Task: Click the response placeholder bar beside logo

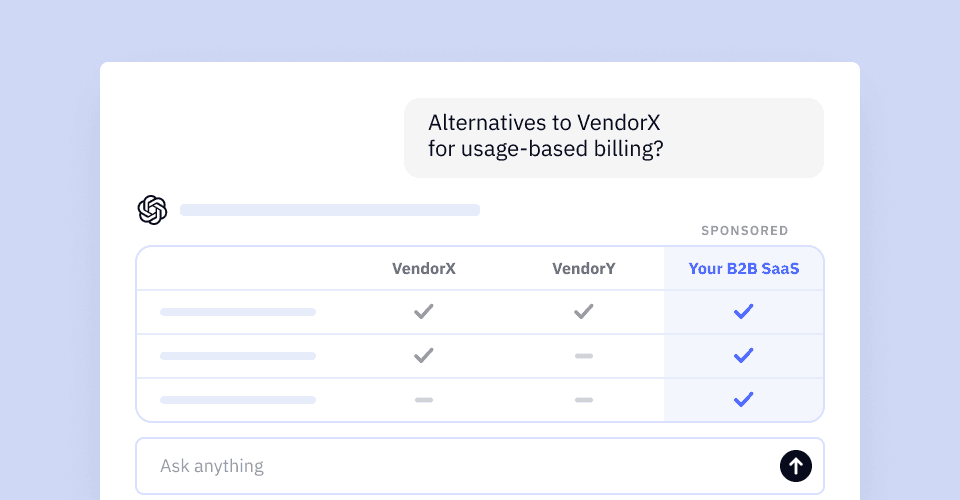Action: click(x=329, y=210)
